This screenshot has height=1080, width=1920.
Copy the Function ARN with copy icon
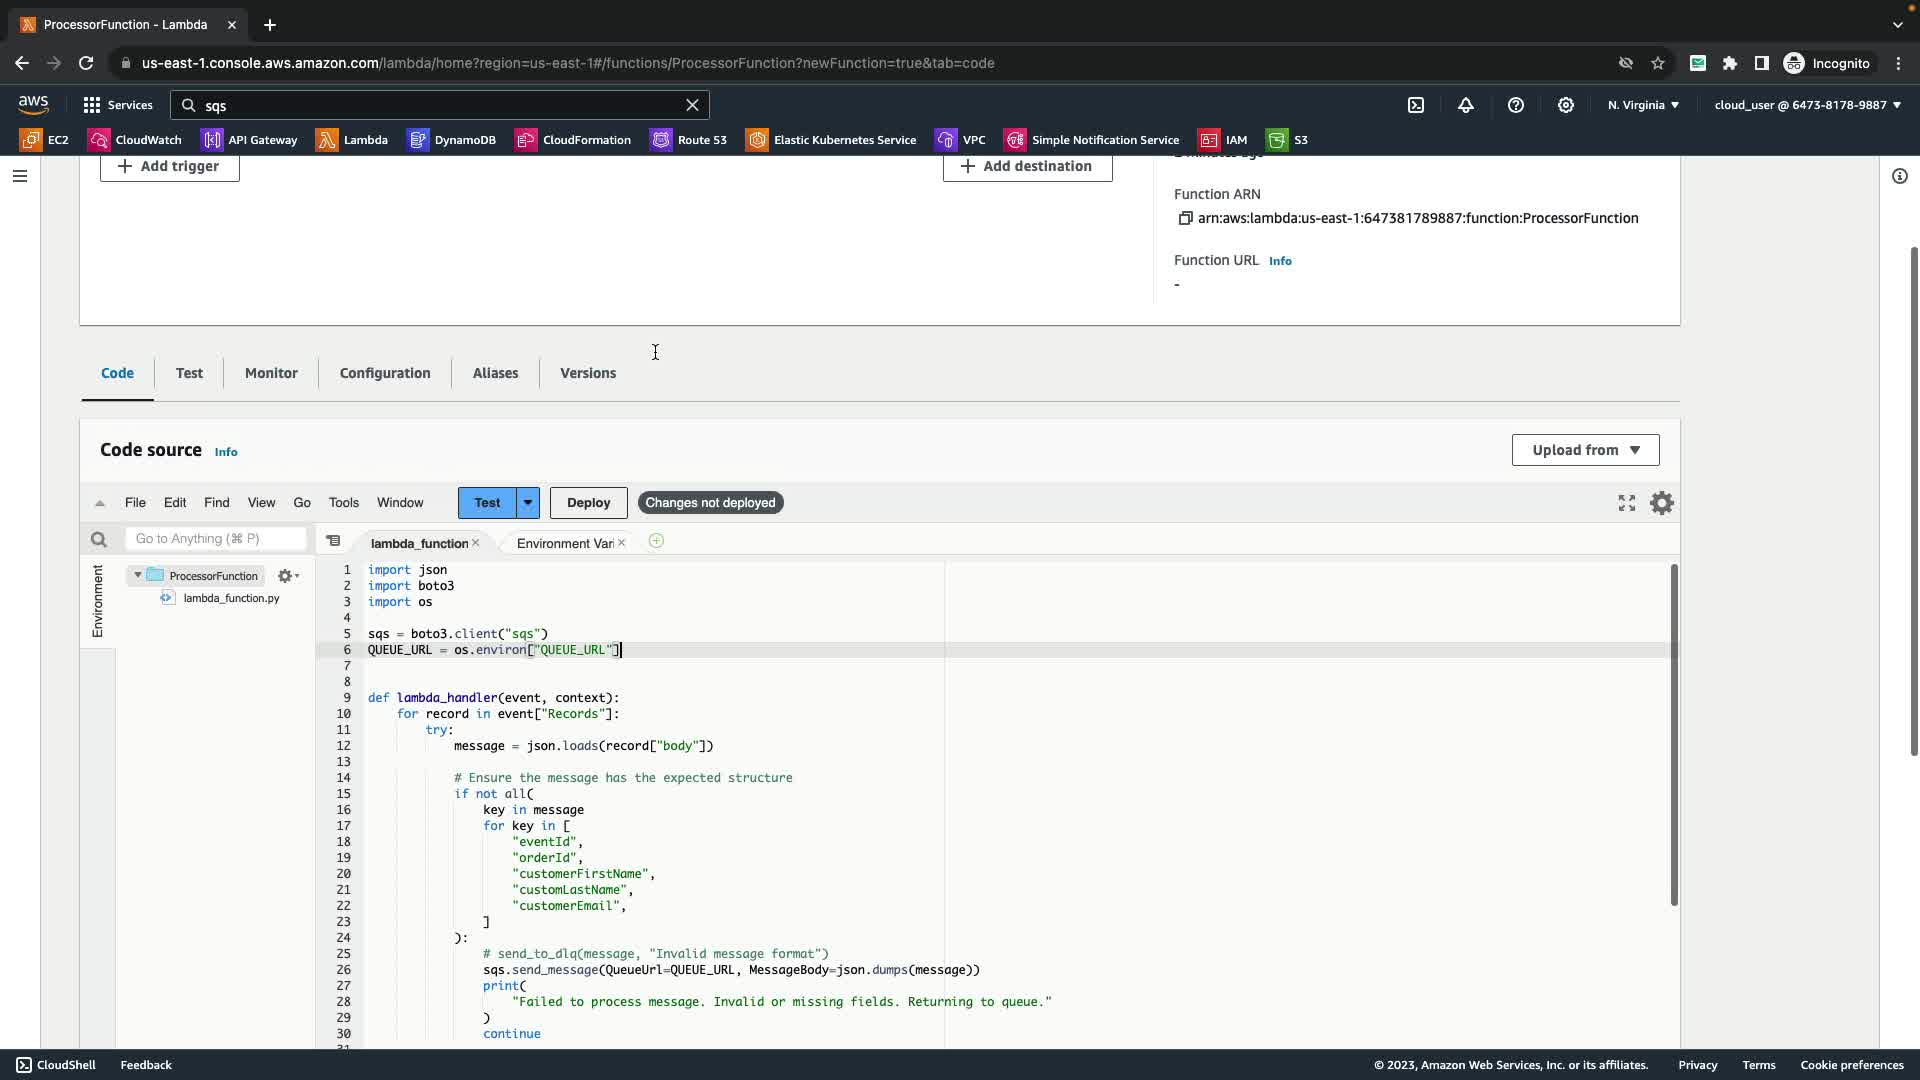point(1185,218)
